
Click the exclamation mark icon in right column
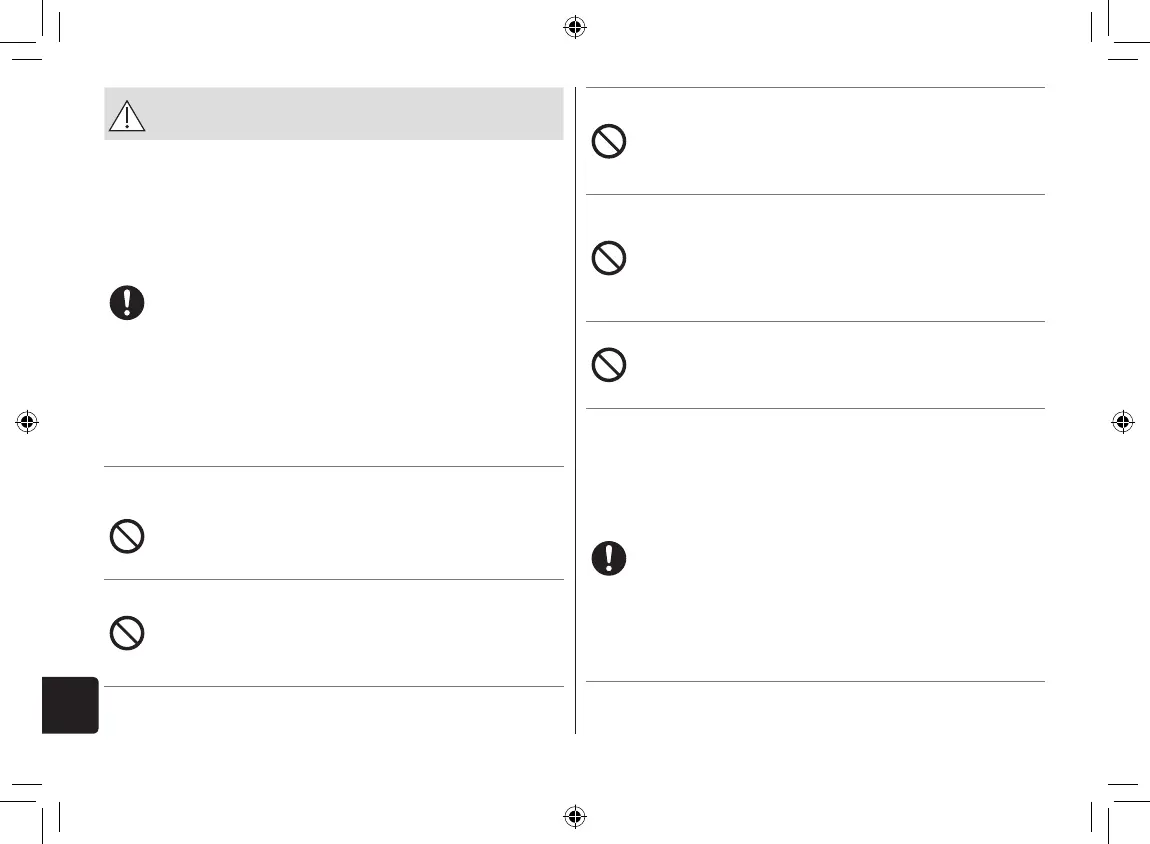coord(608,558)
